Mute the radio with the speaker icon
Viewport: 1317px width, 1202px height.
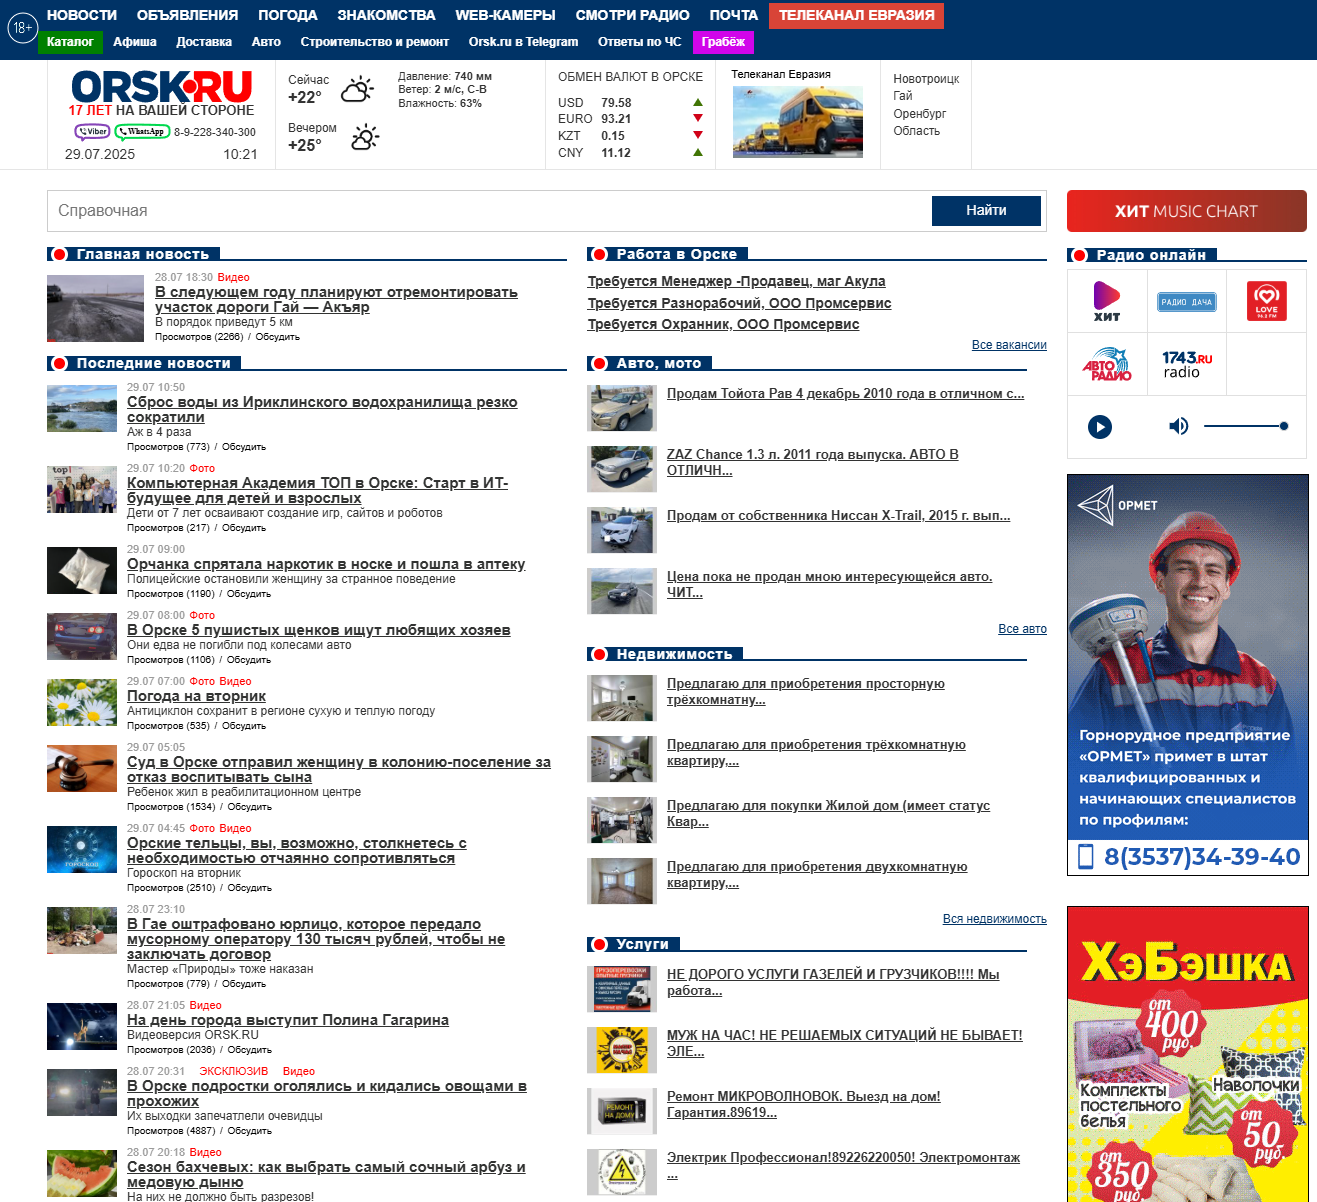[x=1179, y=427]
